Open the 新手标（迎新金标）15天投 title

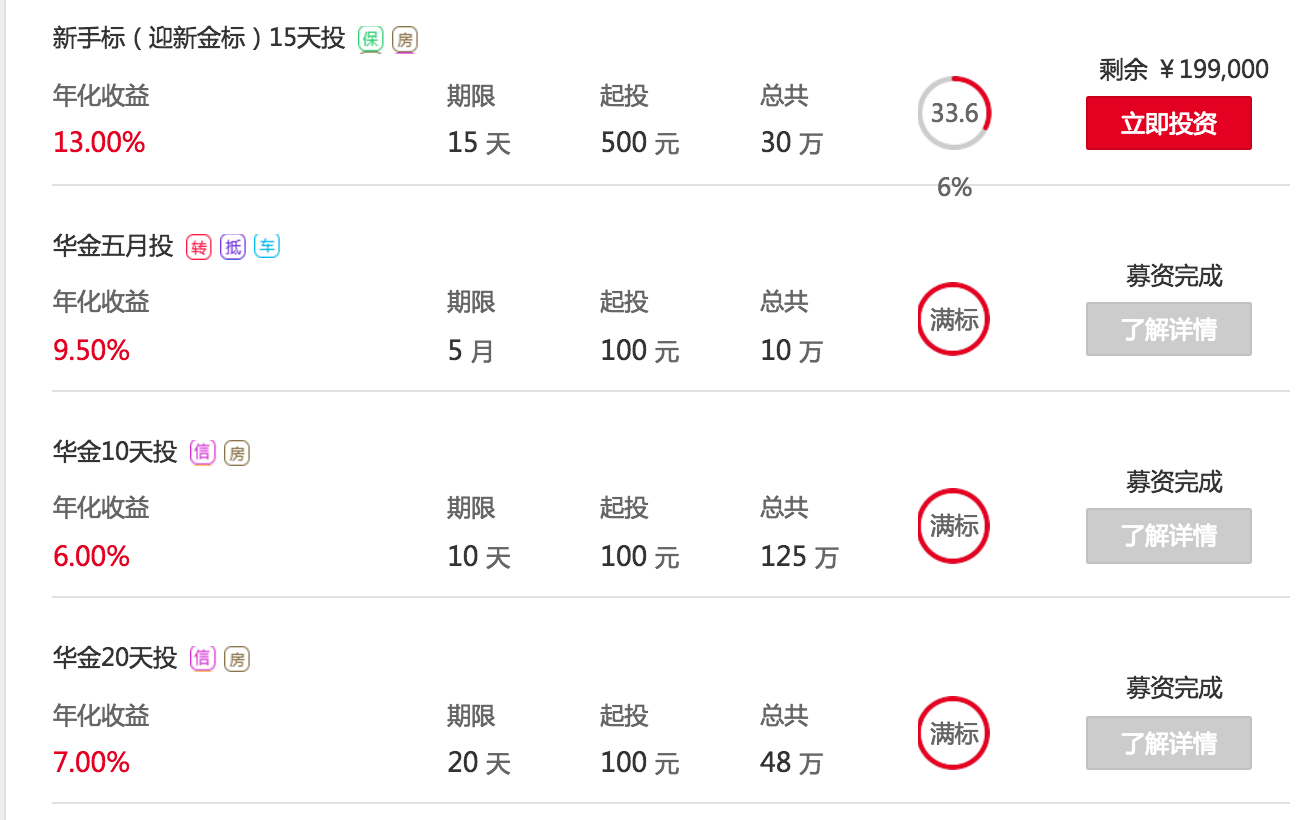199,39
